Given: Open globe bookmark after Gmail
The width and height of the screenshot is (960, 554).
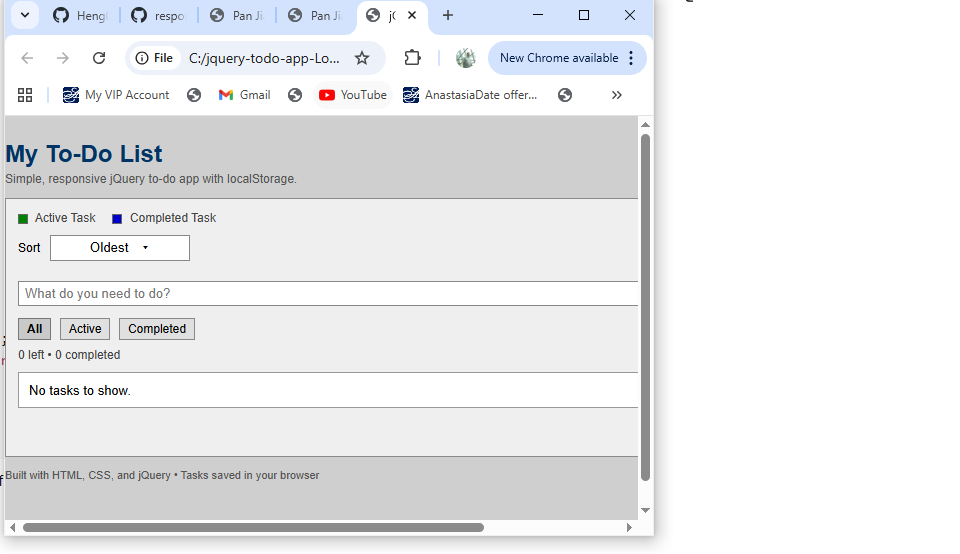Looking at the screenshot, I should click(295, 95).
